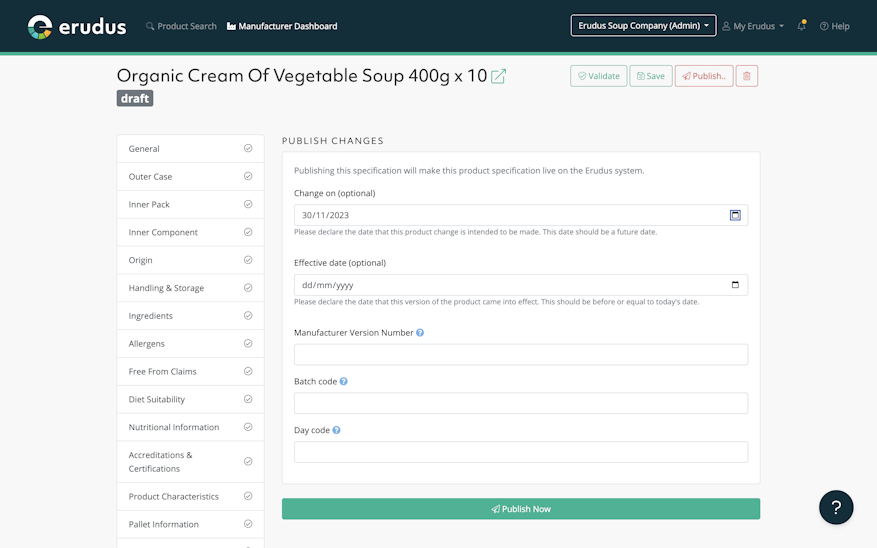Click the Free From Claims check icon
This screenshot has width=877, height=548.
tap(248, 371)
